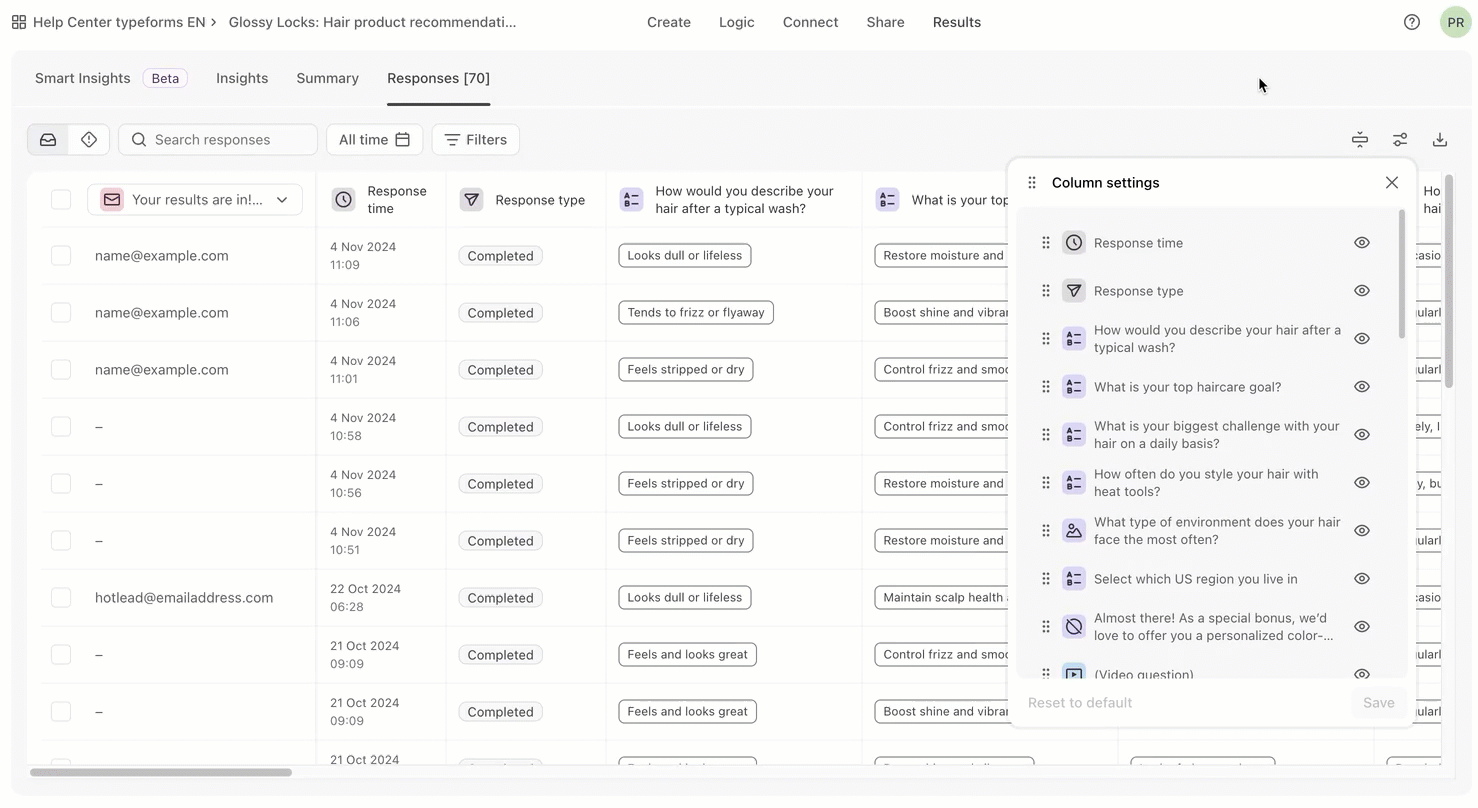Screen dimensions: 1478x808
Task: Go to the Connect tab
Action: [x=811, y=22]
